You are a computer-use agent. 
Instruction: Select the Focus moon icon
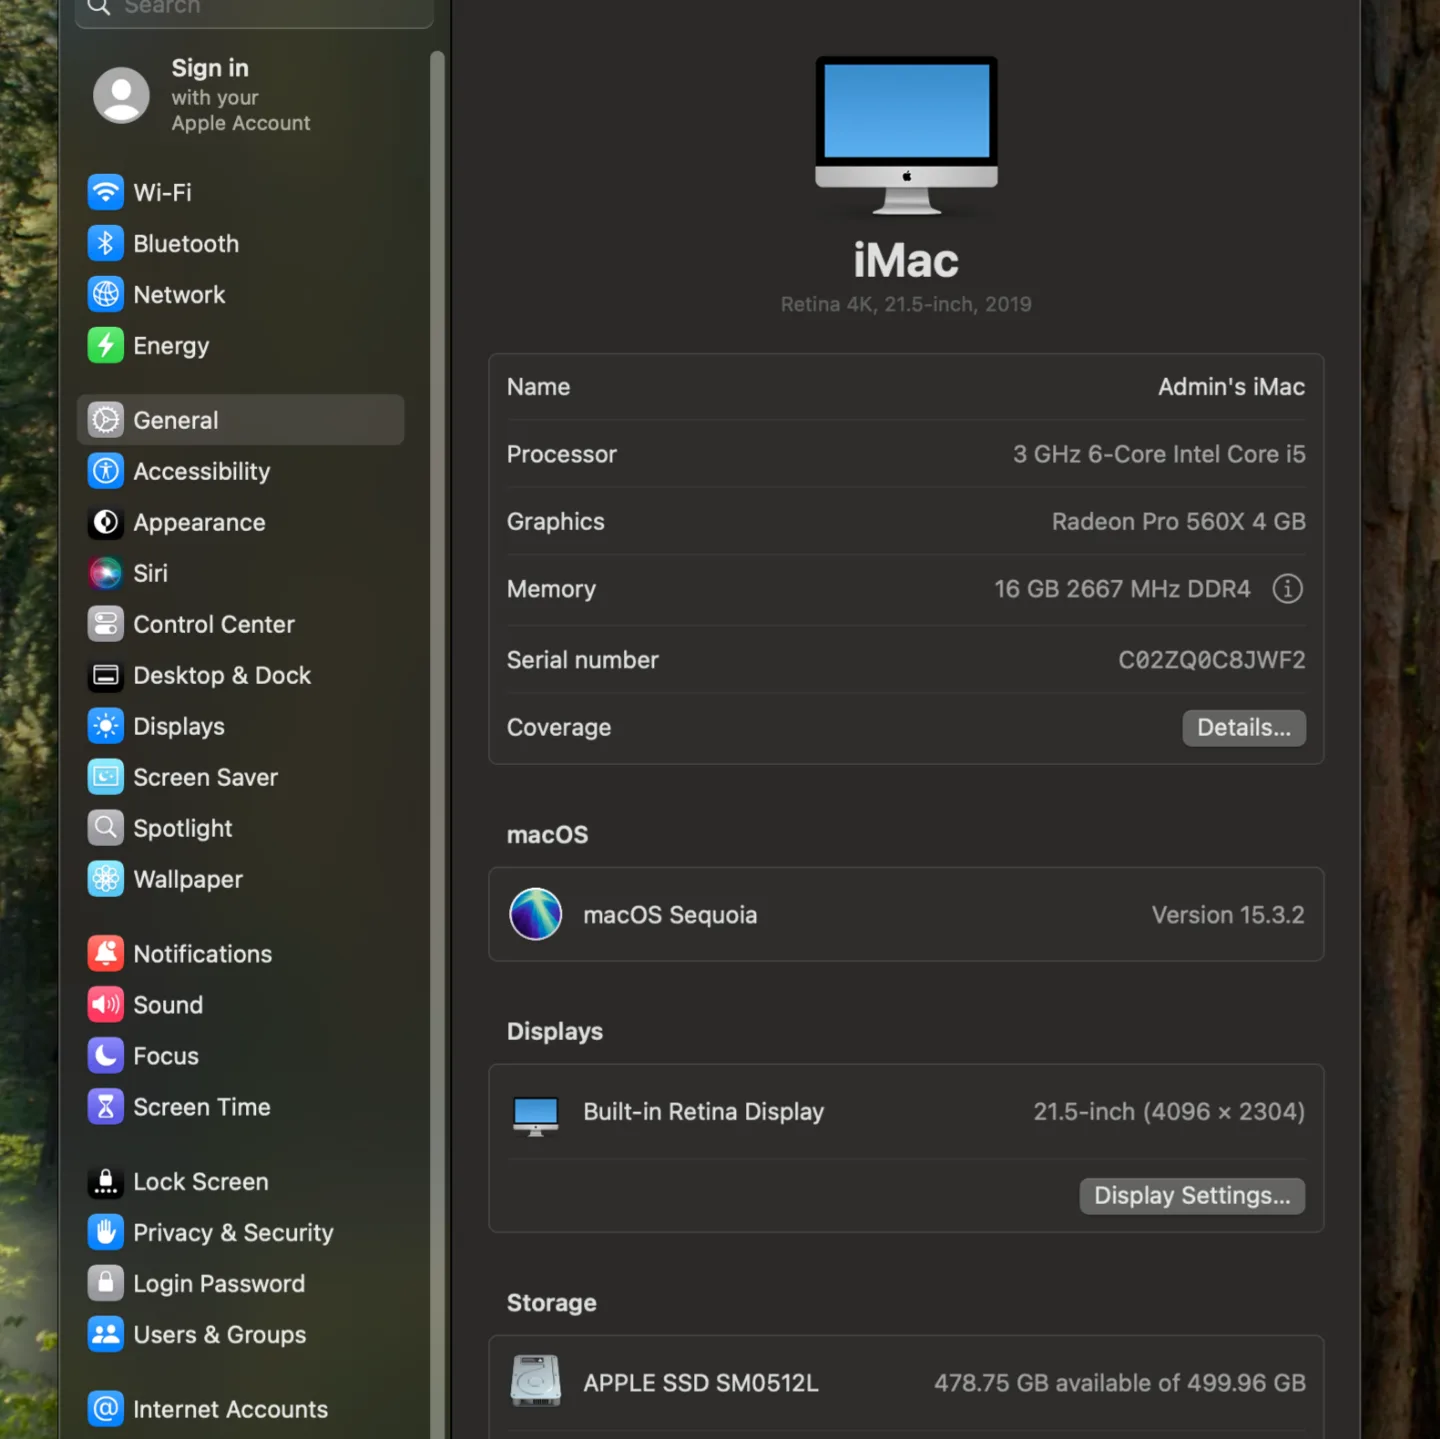click(x=106, y=1055)
